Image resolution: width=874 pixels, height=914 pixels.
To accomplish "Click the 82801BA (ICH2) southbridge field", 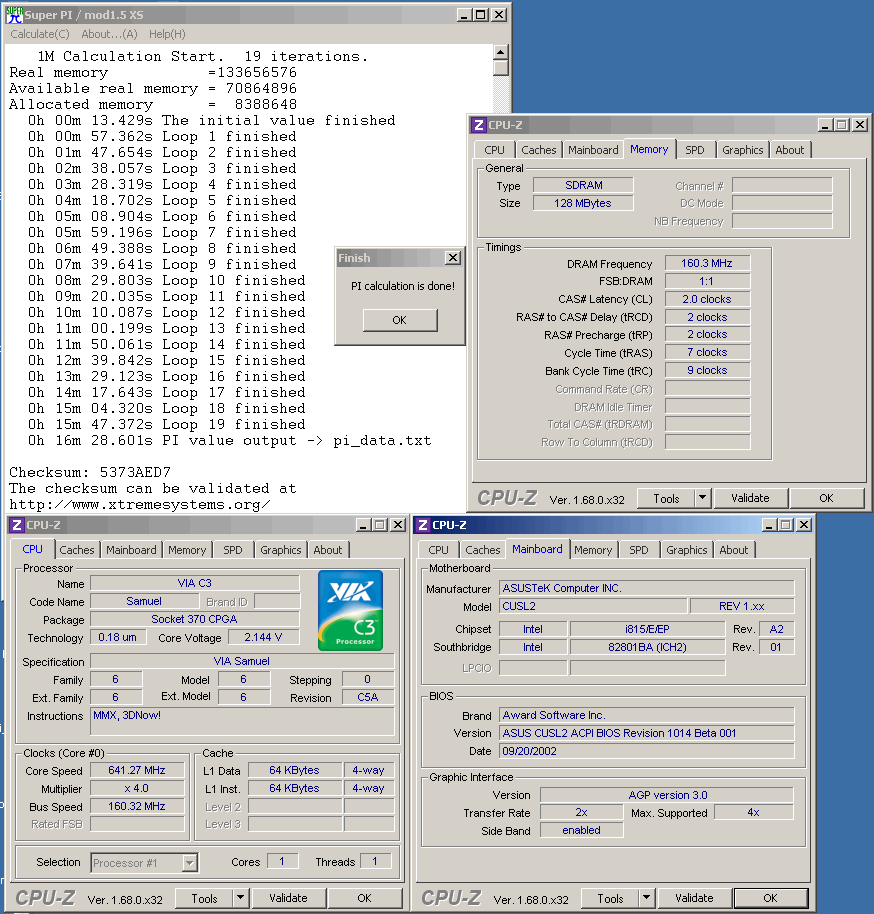I will 647,647.
